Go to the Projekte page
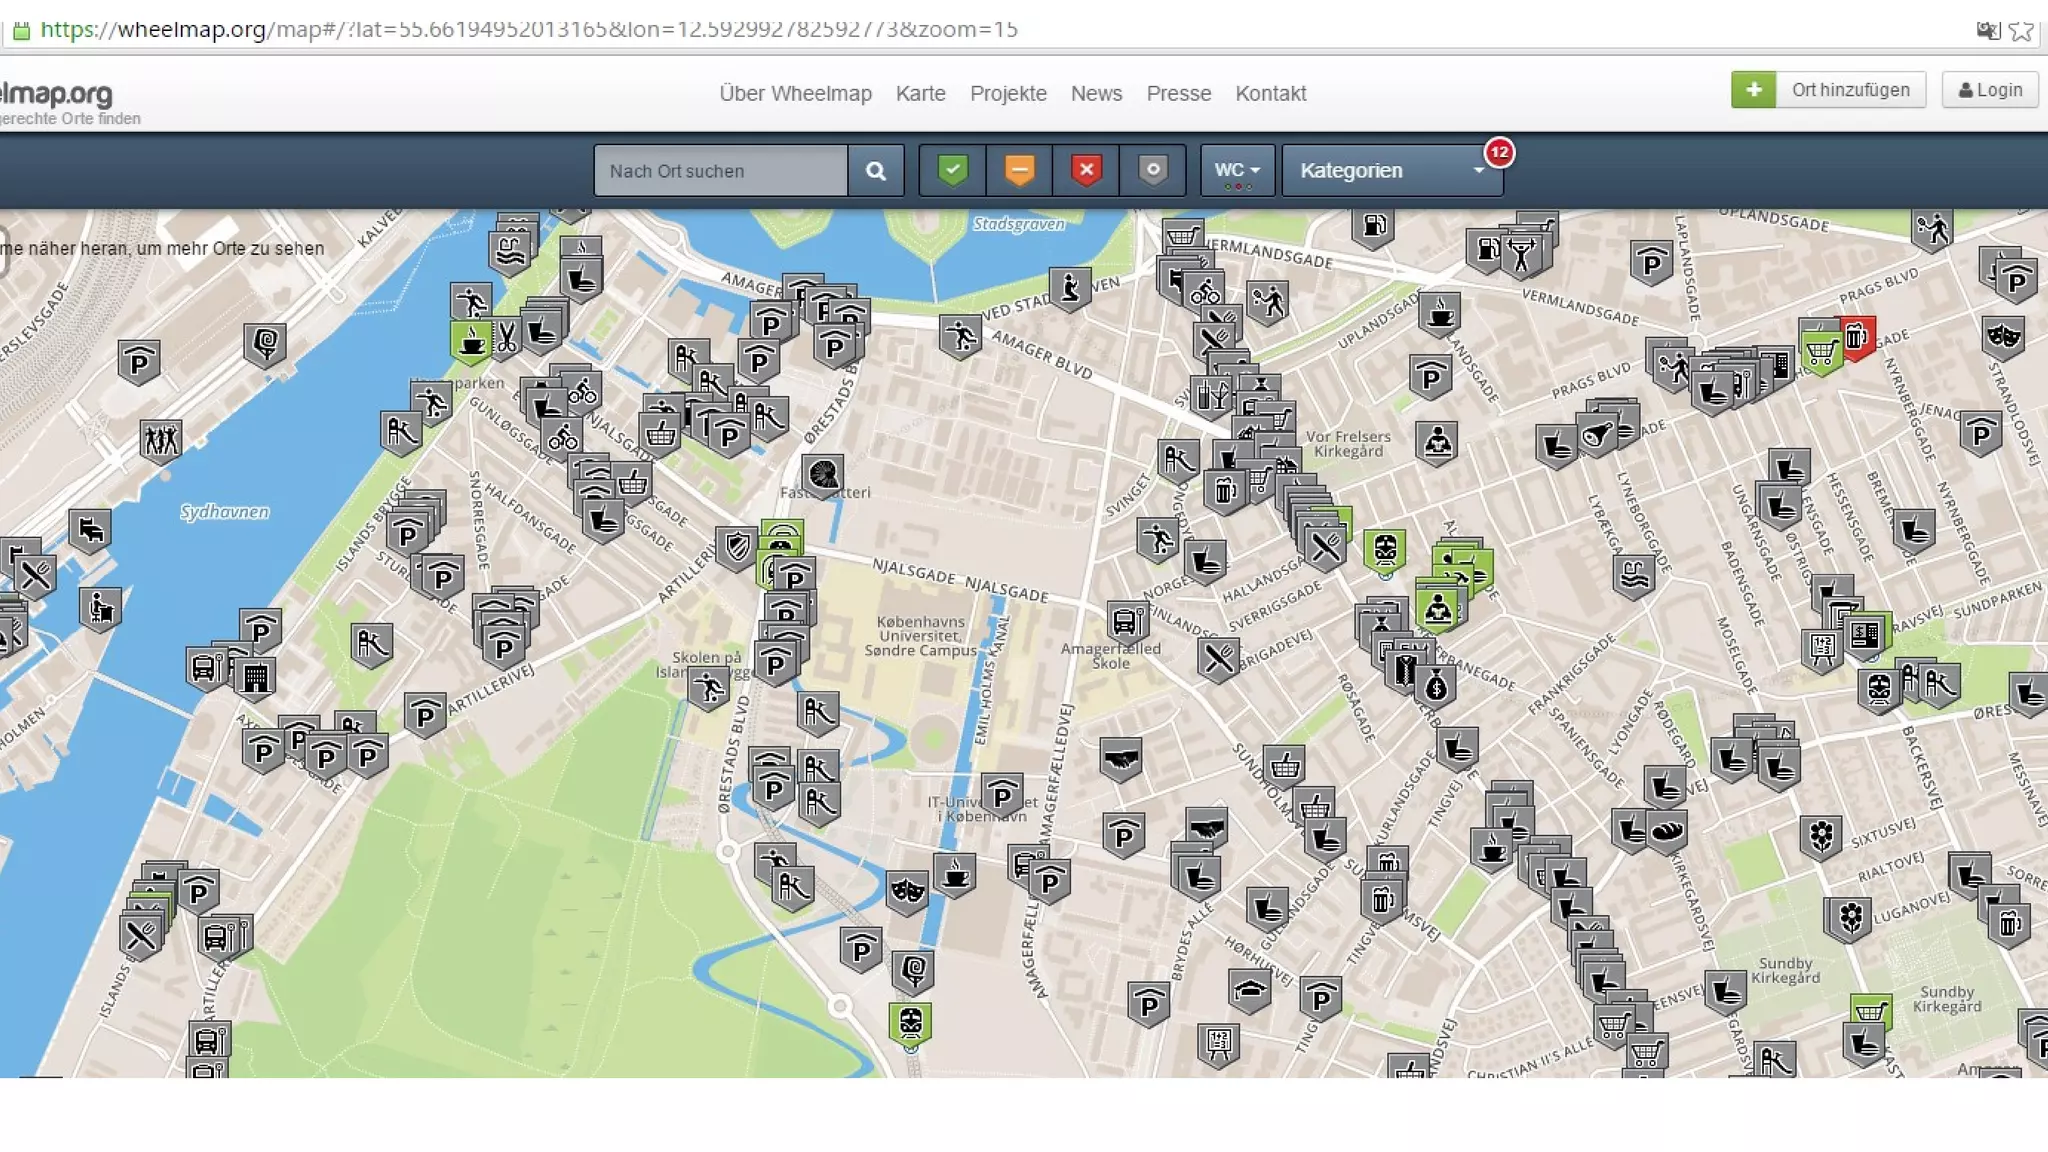 [1008, 93]
